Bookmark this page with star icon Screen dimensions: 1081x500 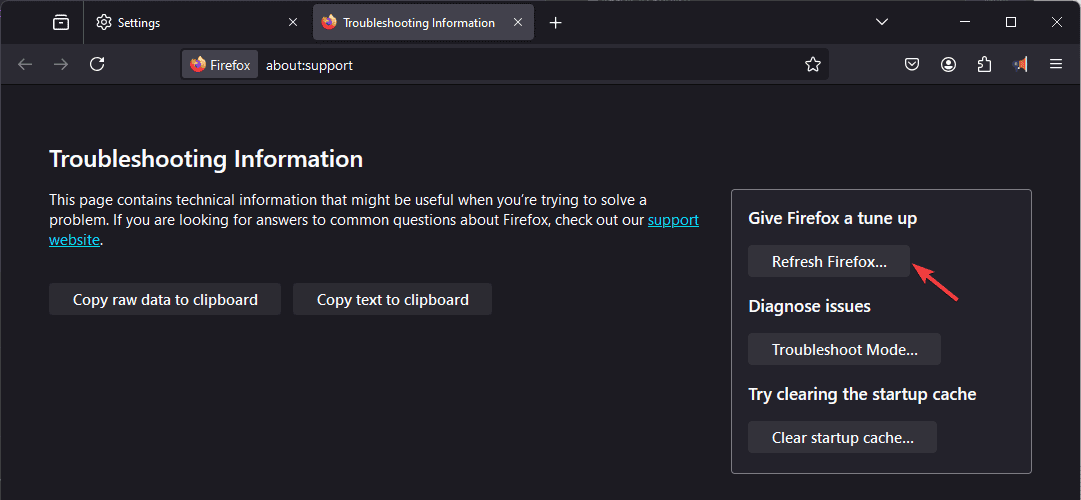[813, 65]
